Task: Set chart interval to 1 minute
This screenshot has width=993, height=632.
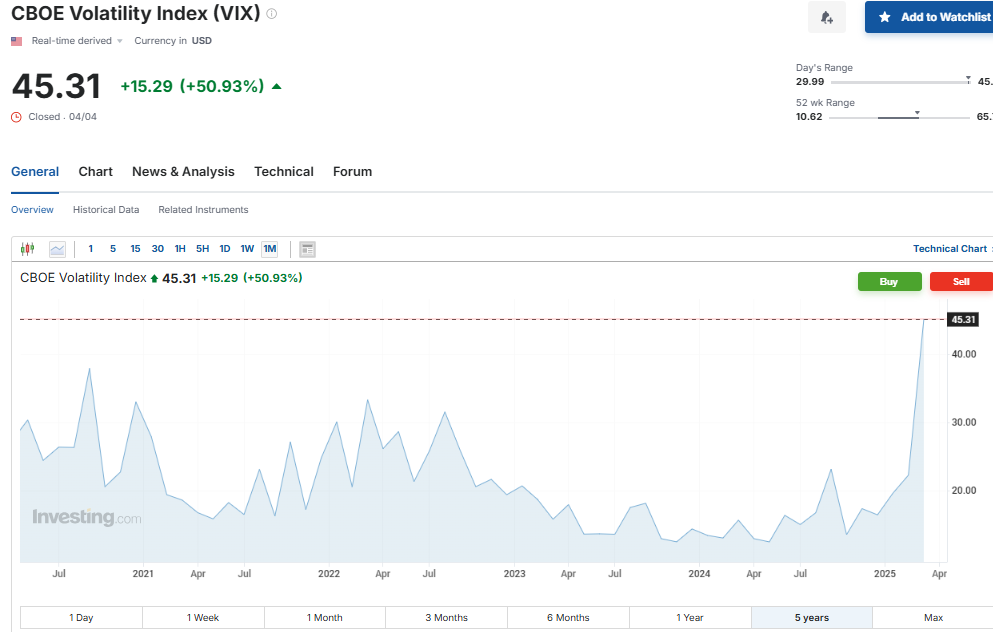Action: click(x=91, y=249)
